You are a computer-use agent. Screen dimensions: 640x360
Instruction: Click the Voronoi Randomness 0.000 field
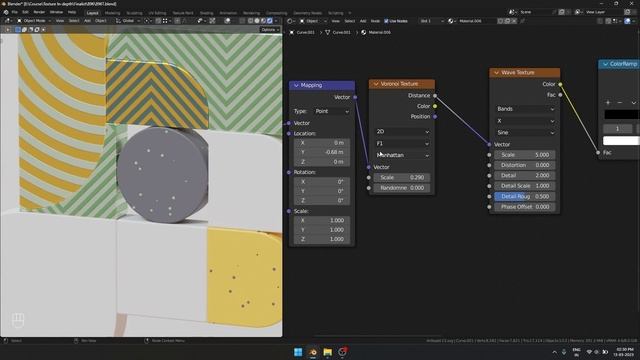coord(402,188)
